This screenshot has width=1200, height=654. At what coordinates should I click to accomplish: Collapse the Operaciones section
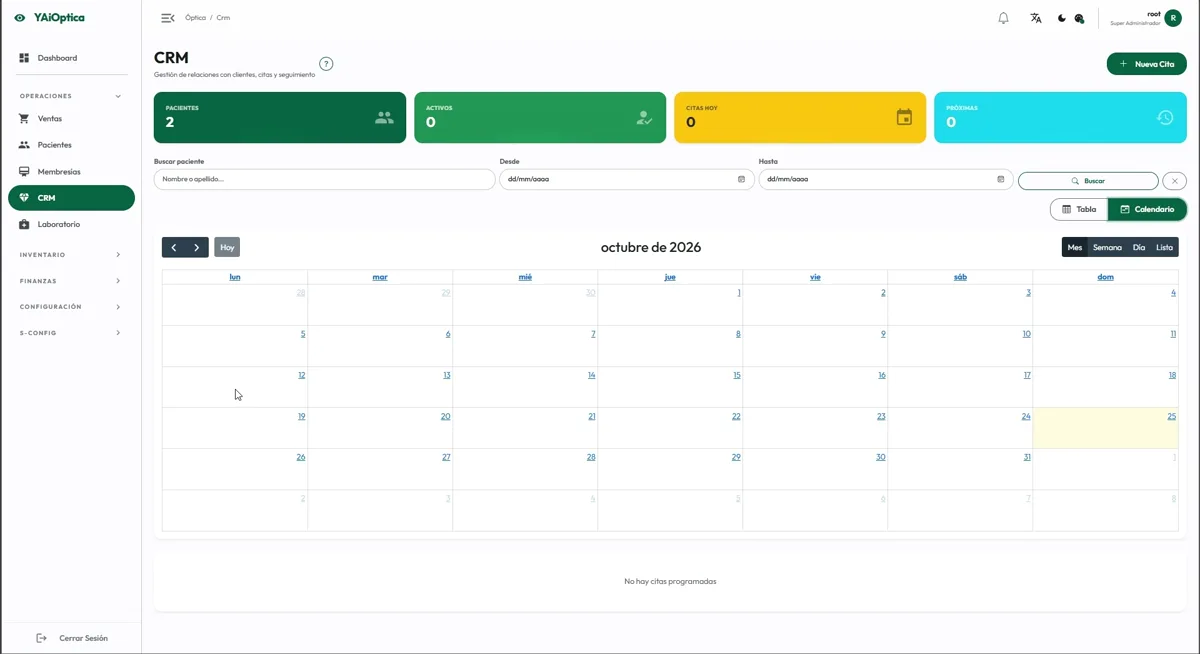pyautogui.click(x=69, y=96)
